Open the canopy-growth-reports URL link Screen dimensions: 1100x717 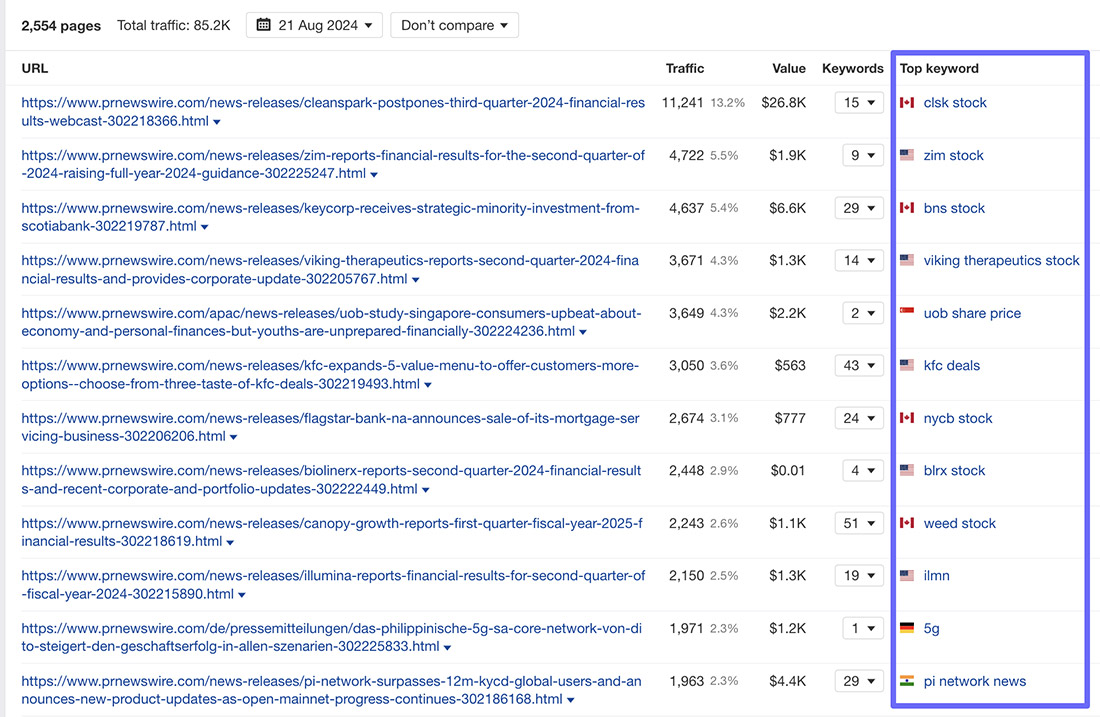coord(332,532)
